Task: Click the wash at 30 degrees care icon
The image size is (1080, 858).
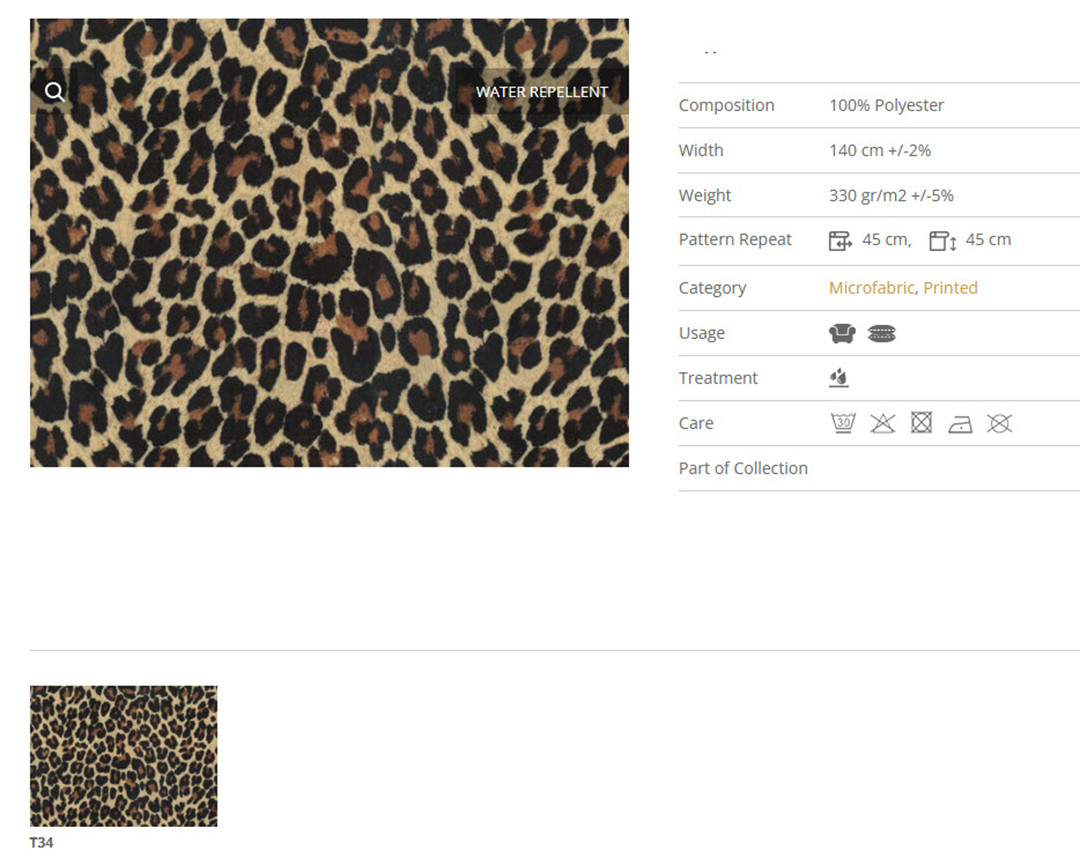Action: 843,423
